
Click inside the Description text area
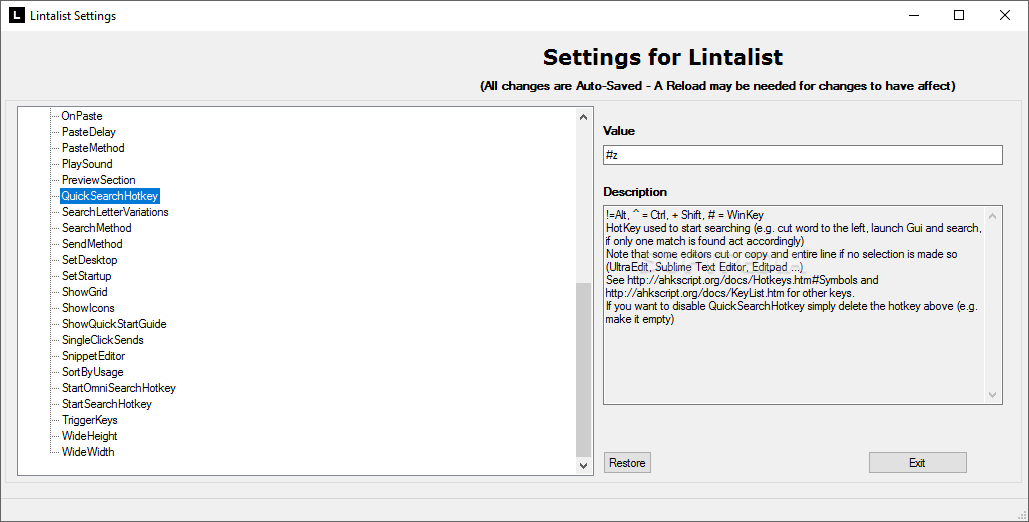pyautogui.click(x=794, y=305)
